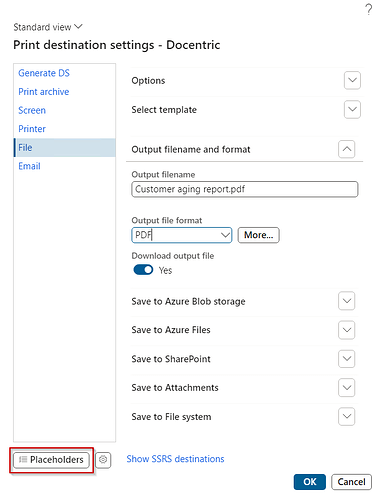Image resolution: width=374 pixels, height=500 pixels.
Task: Toggle Download output file switch
Action: pyautogui.click(x=143, y=270)
